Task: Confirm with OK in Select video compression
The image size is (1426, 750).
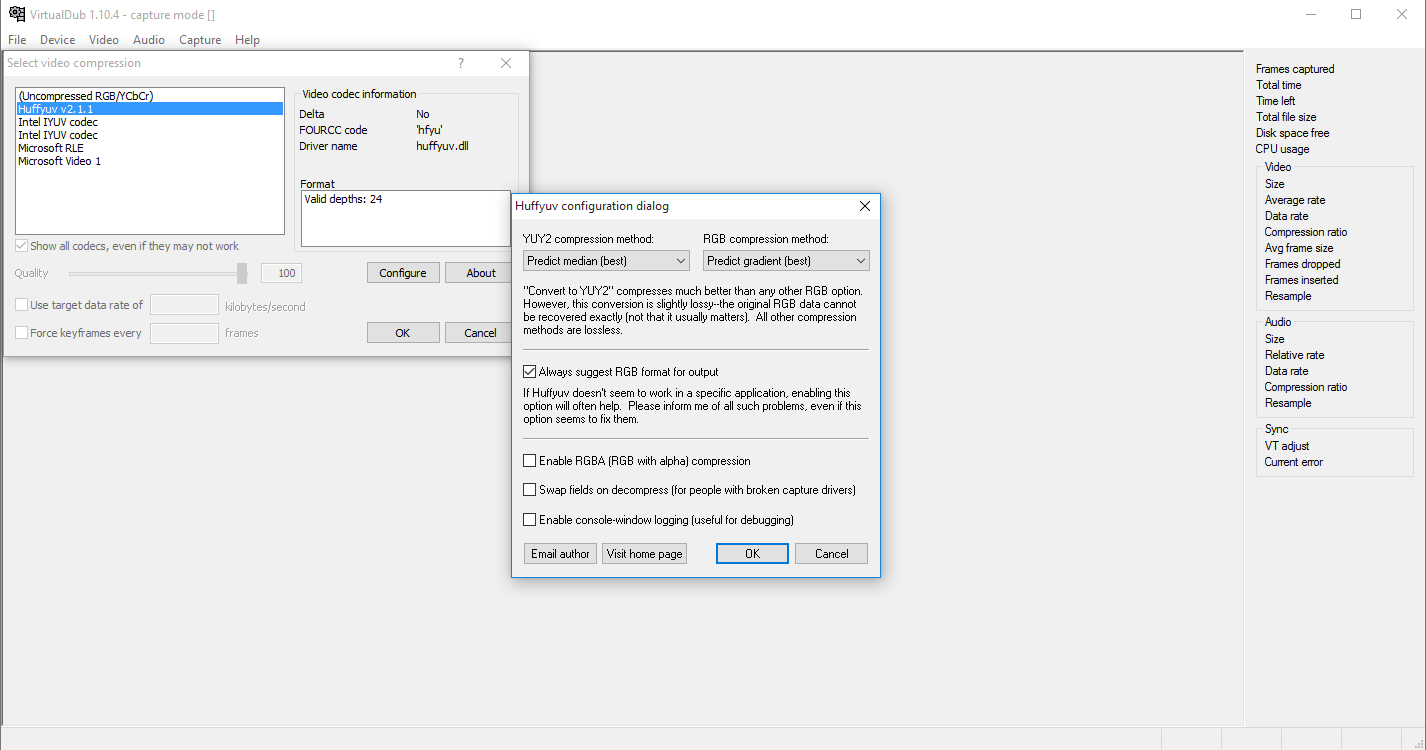Action: click(x=403, y=333)
